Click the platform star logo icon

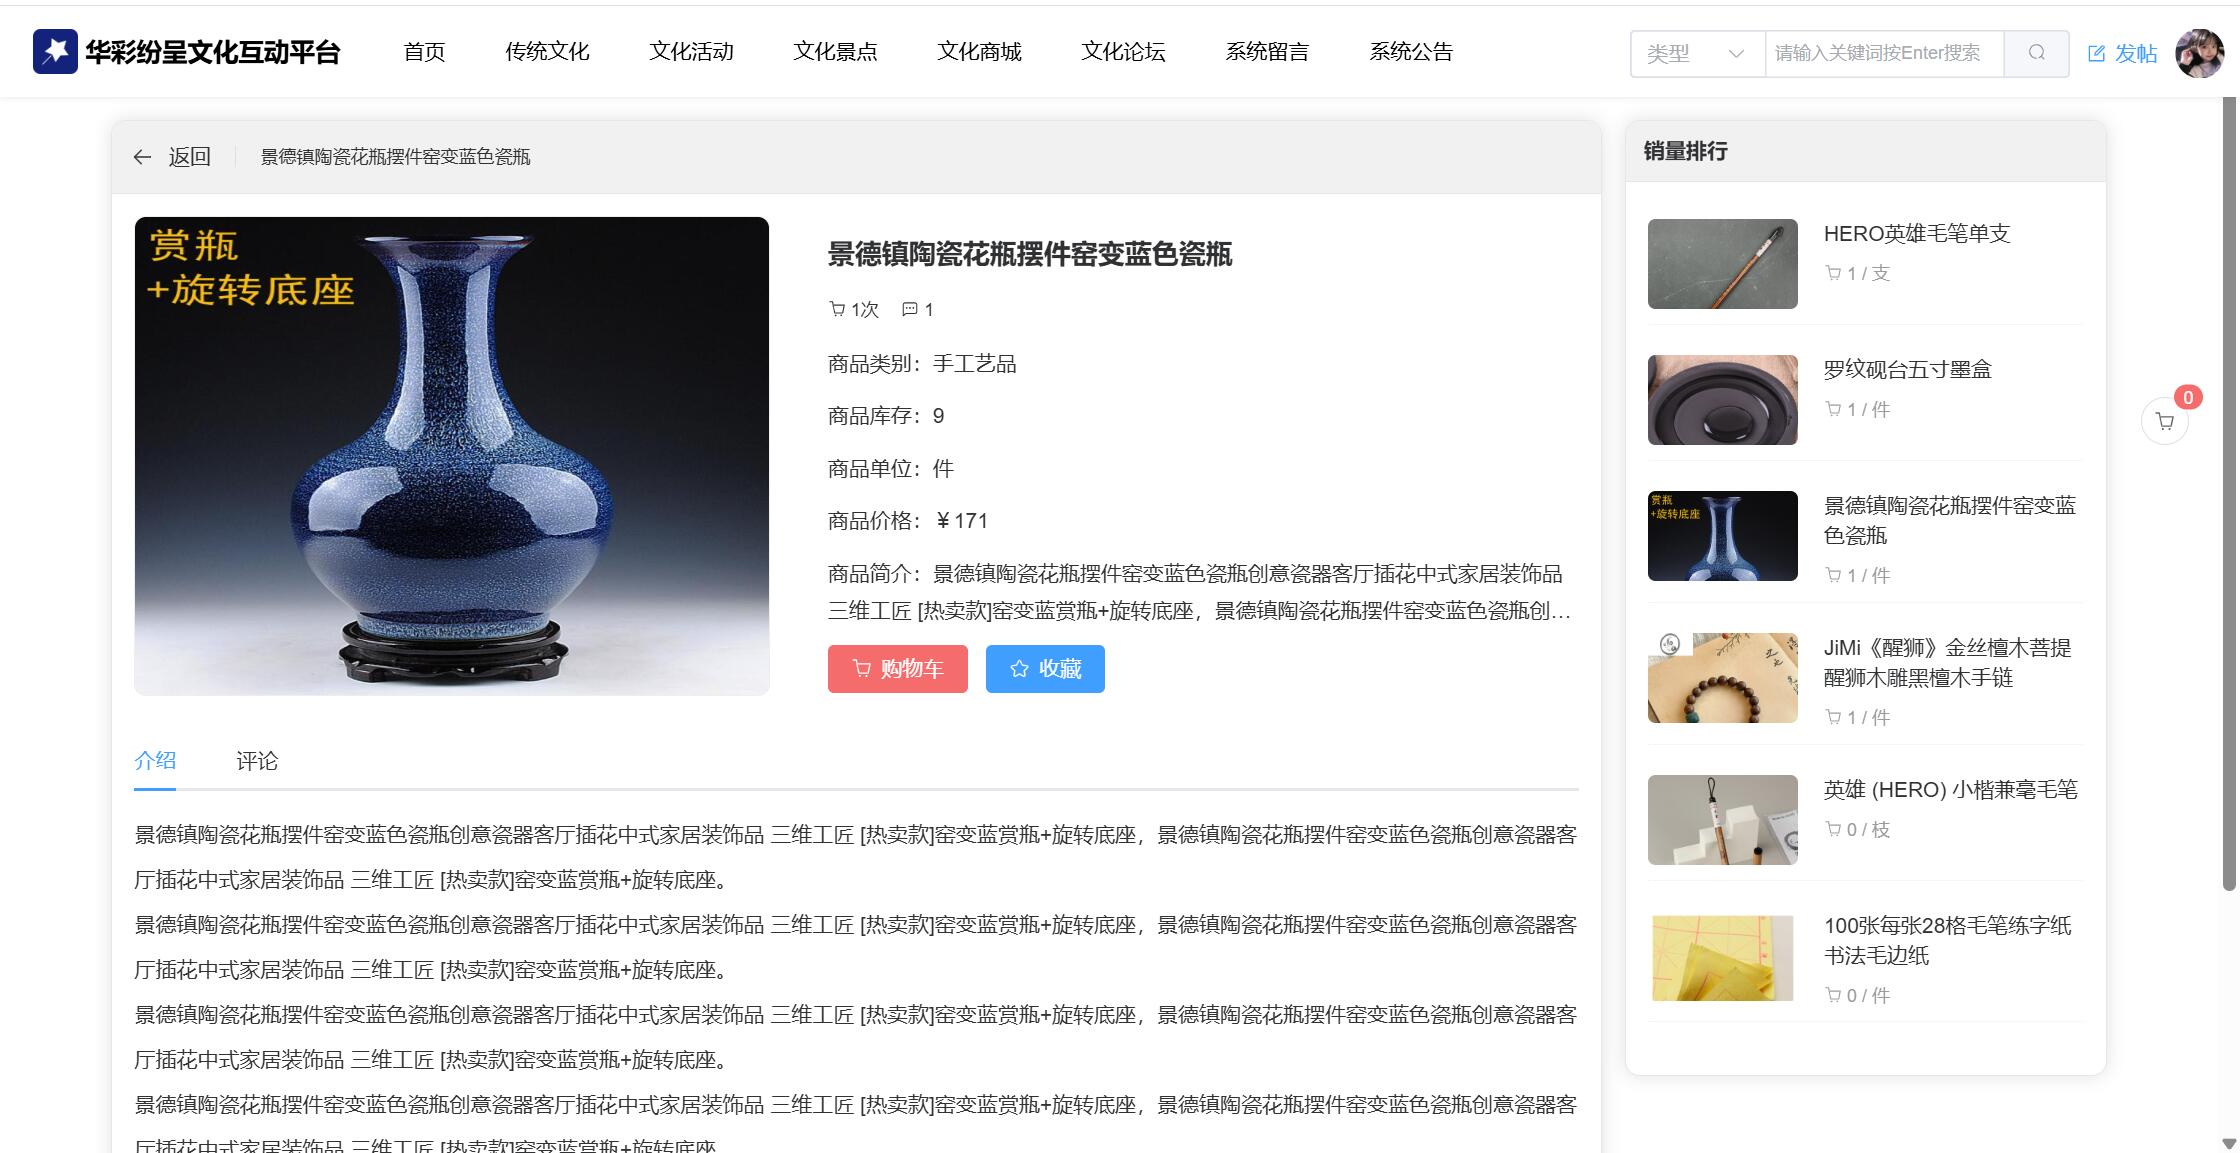pyautogui.click(x=55, y=51)
